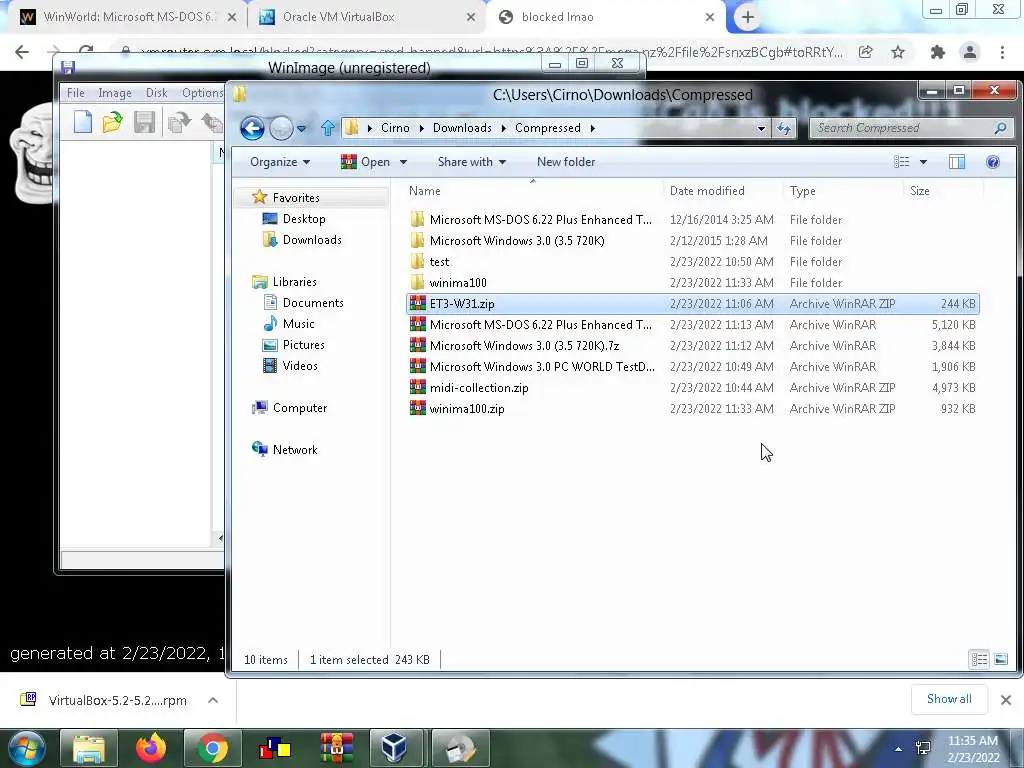Select the winima100 folder
Image resolution: width=1024 pixels, height=768 pixels.
click(x=457, y=283)
